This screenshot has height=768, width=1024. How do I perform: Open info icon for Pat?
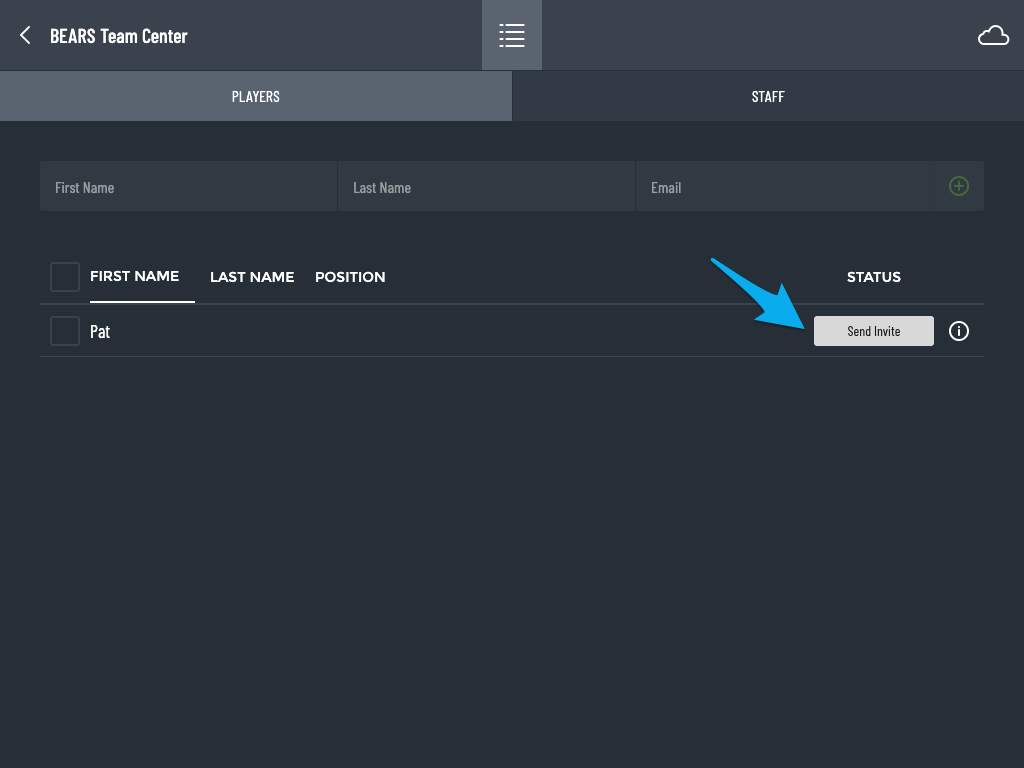coord(959,331)
